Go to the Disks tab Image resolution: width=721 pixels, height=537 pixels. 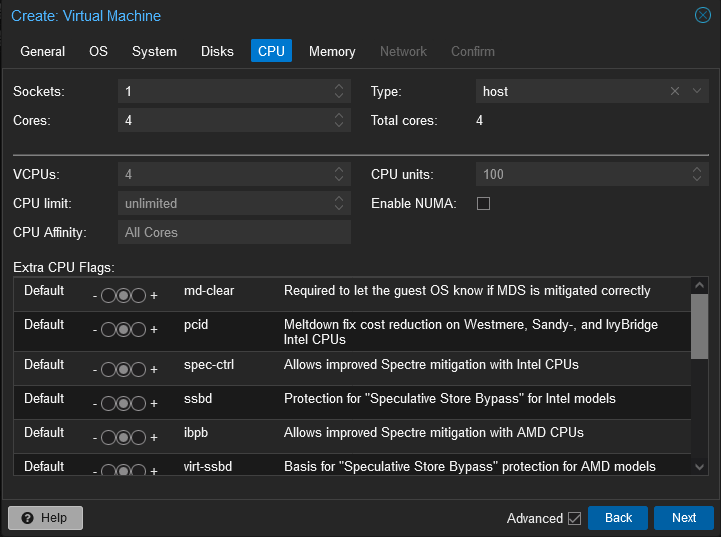[x=217, y=51]
